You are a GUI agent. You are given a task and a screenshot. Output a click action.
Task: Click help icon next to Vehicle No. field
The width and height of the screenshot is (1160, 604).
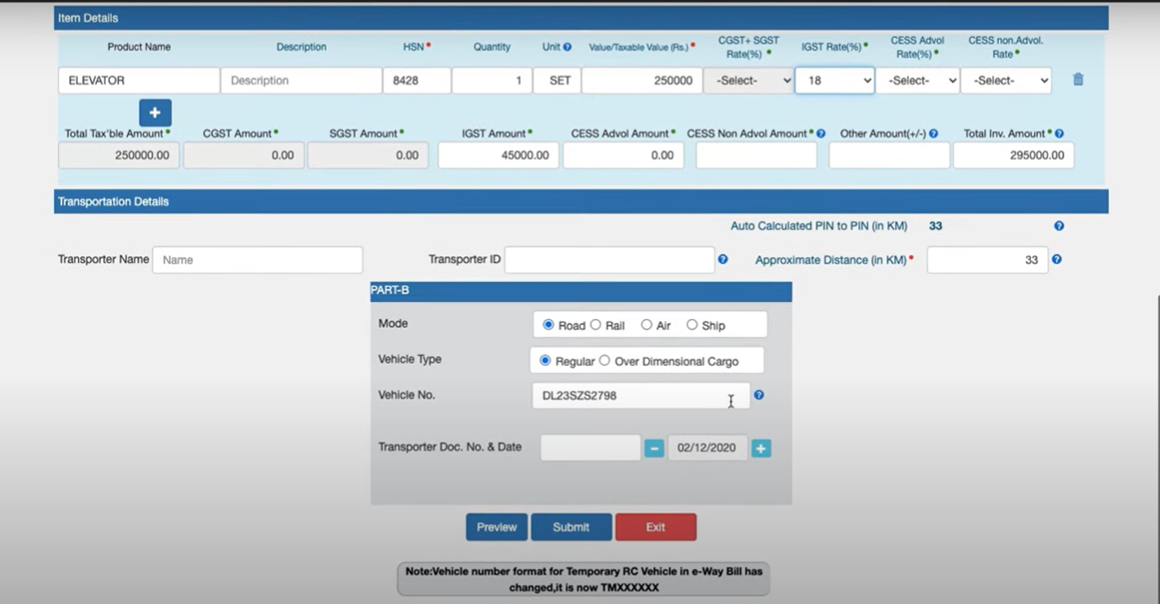pos(759,395)
